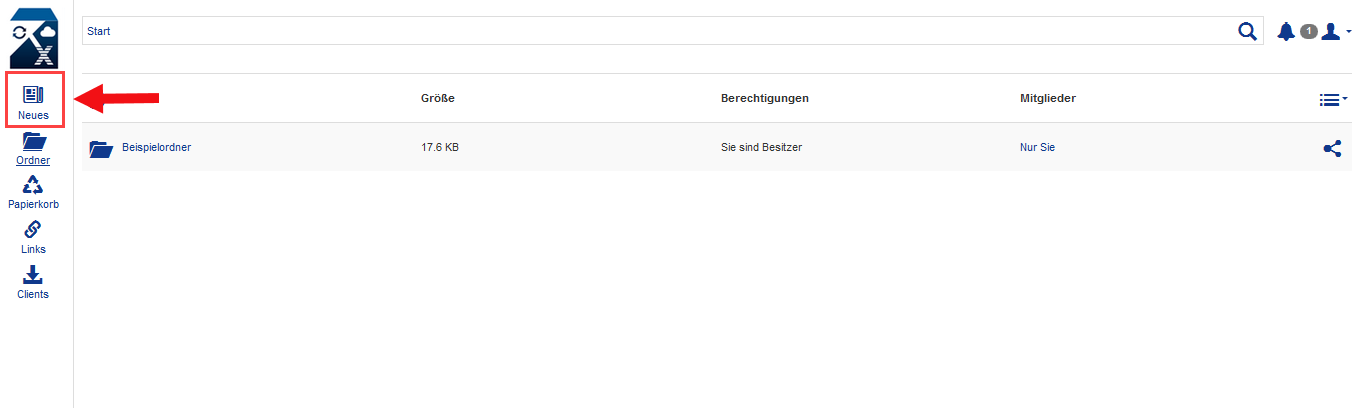Open the Beispielordner folder link
The height and width of the screenshot is (408, 1353).
pyautogui.click(x=156, y=147)
